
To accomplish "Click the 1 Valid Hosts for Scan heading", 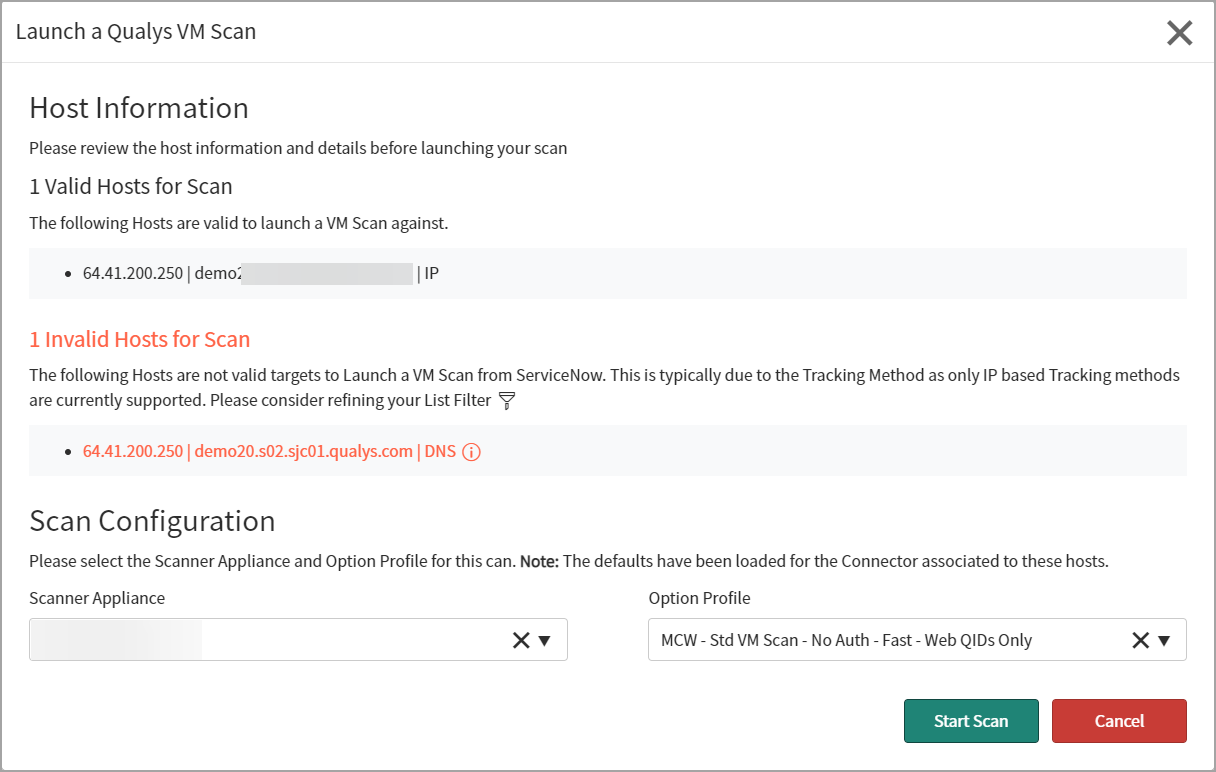I will click(131, 186).
